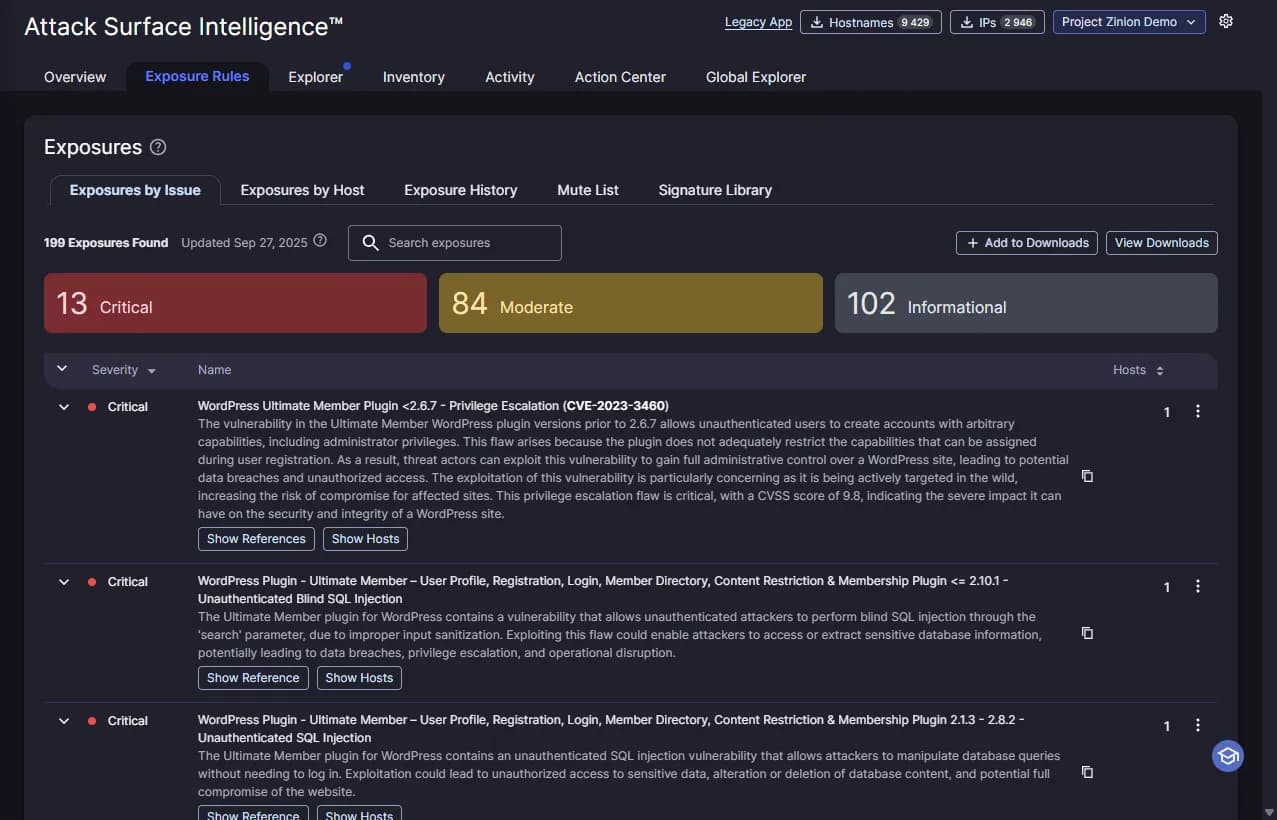Copy the Unauthenticated Blind SQL Injection description
This screenshot has height=820, width=1277.
[1087, 633]
